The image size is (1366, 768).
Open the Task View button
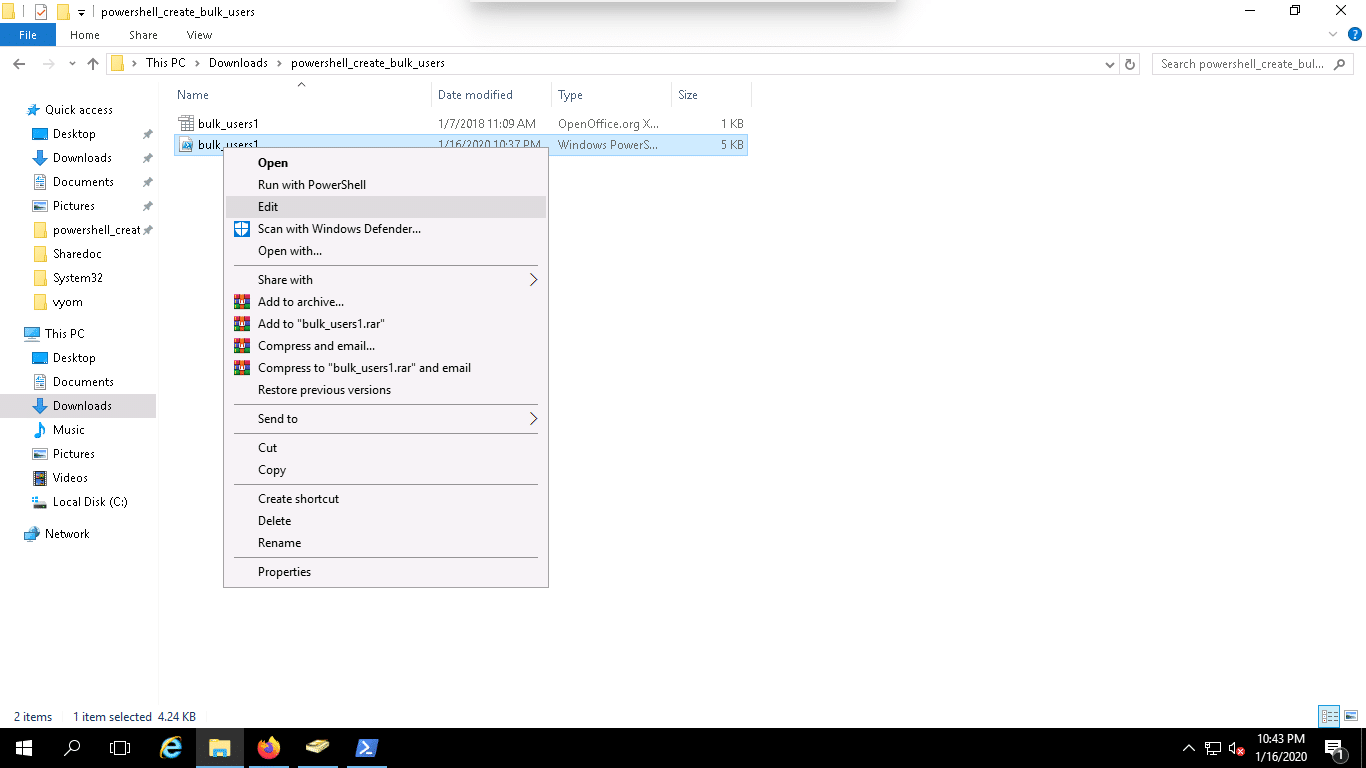[120, 748]
